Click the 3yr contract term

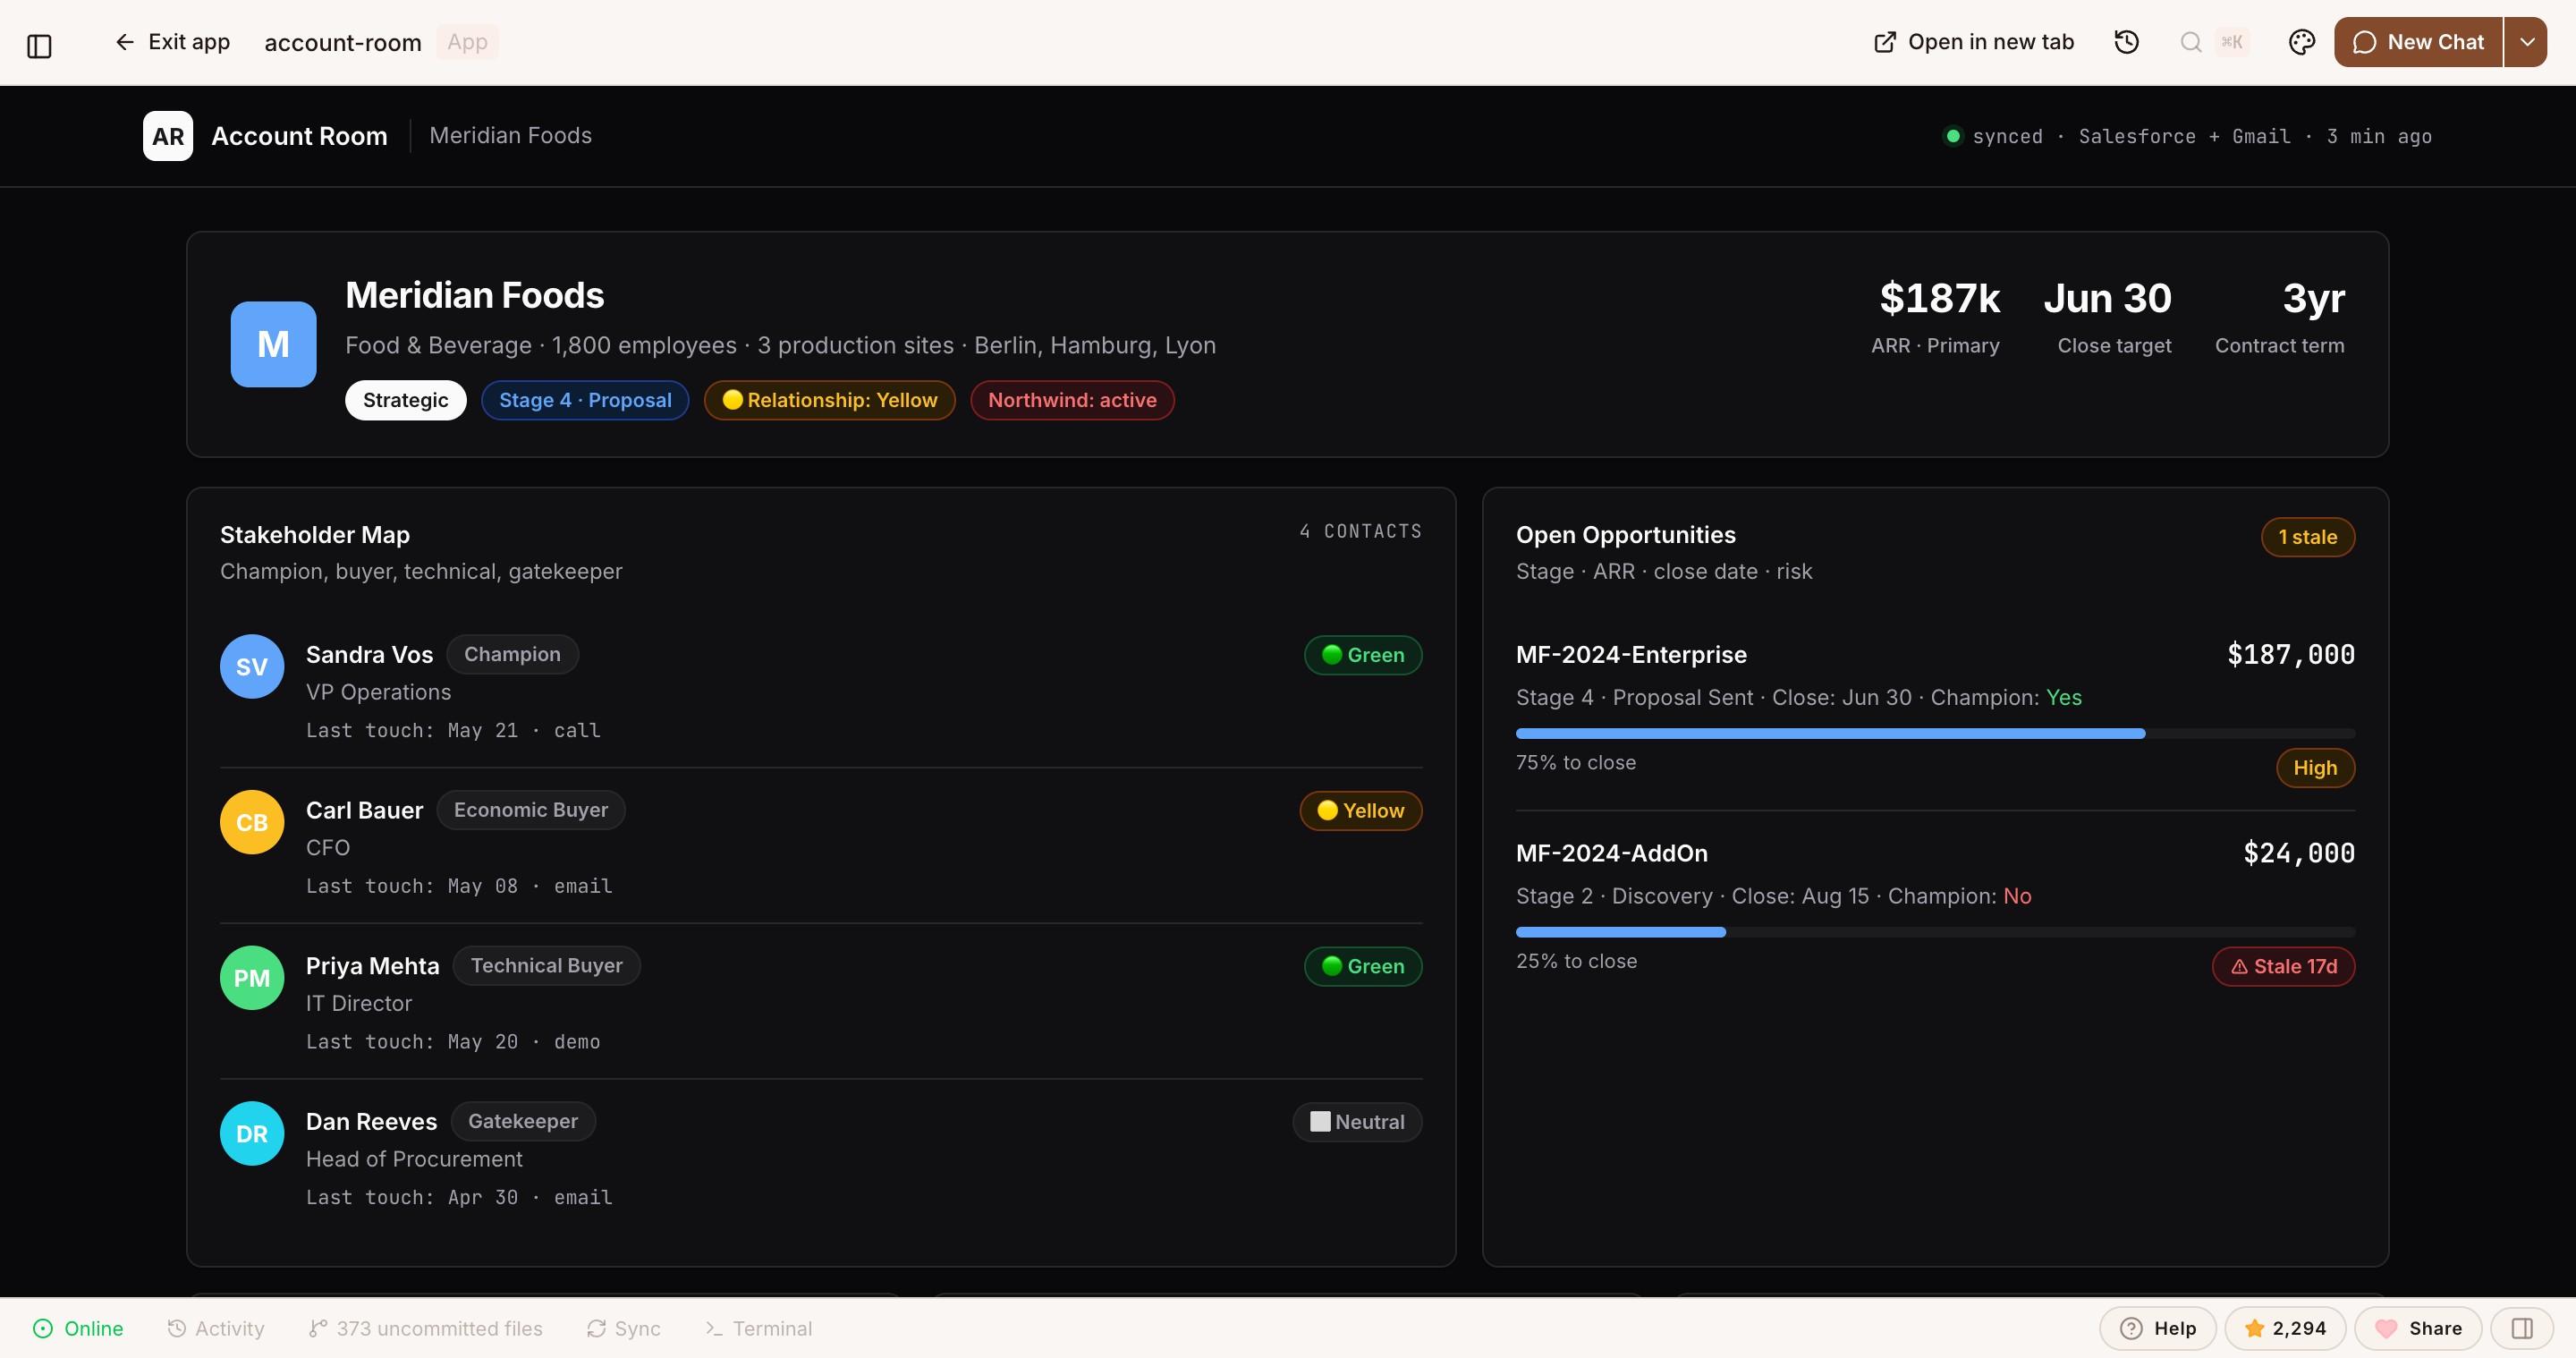tap(2279, 316)
